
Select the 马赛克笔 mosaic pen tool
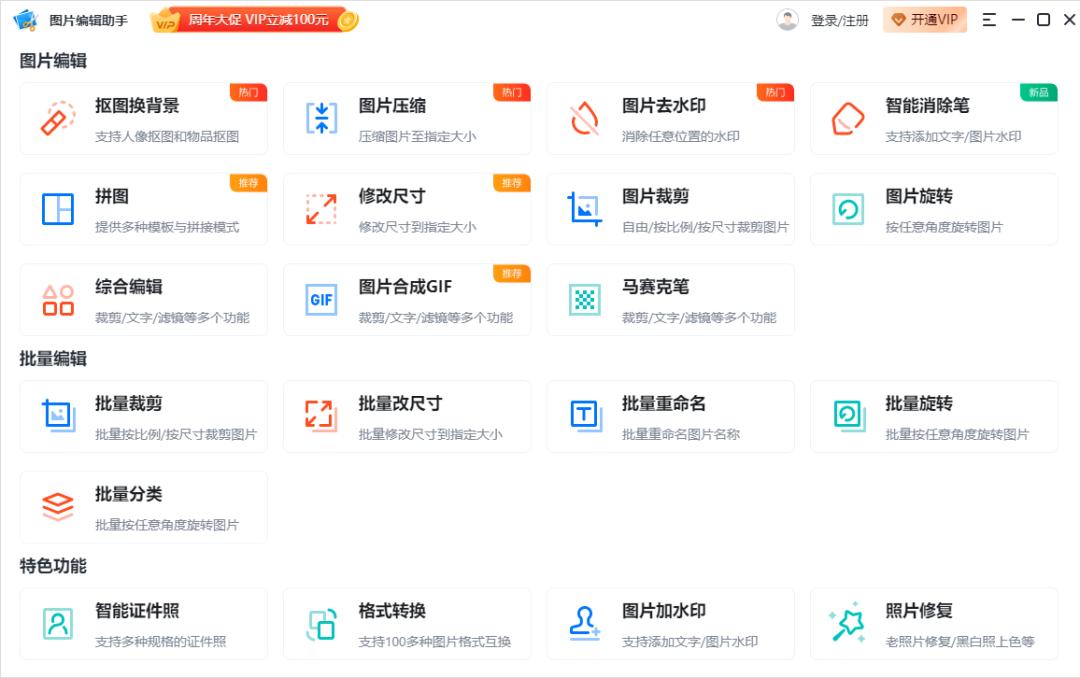[x=671, y=299]
